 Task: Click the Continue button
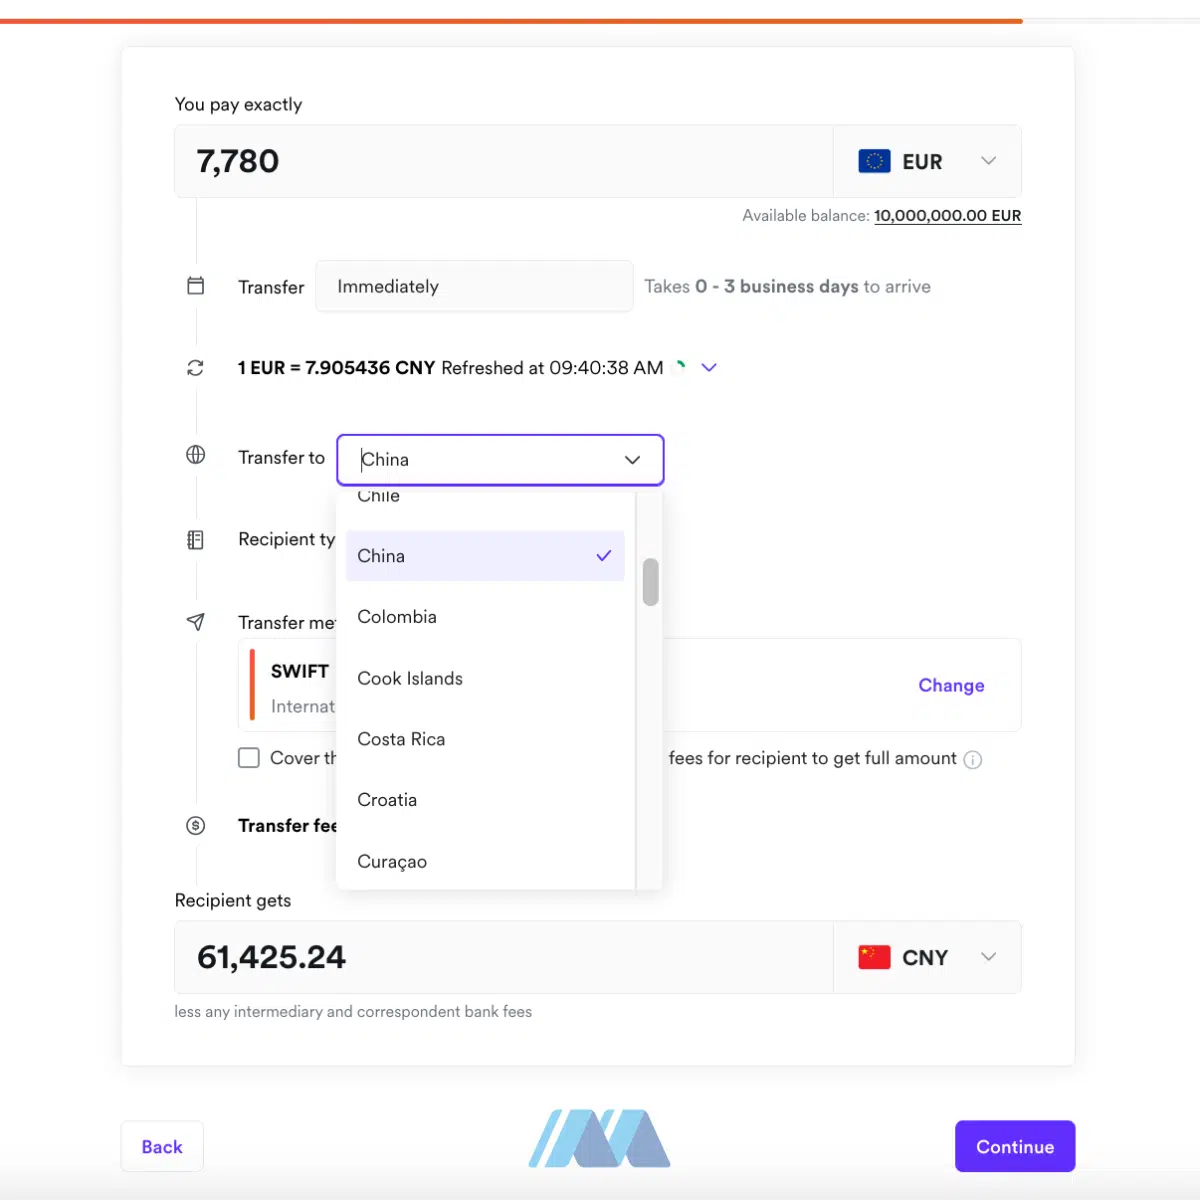(1015, 1146)
